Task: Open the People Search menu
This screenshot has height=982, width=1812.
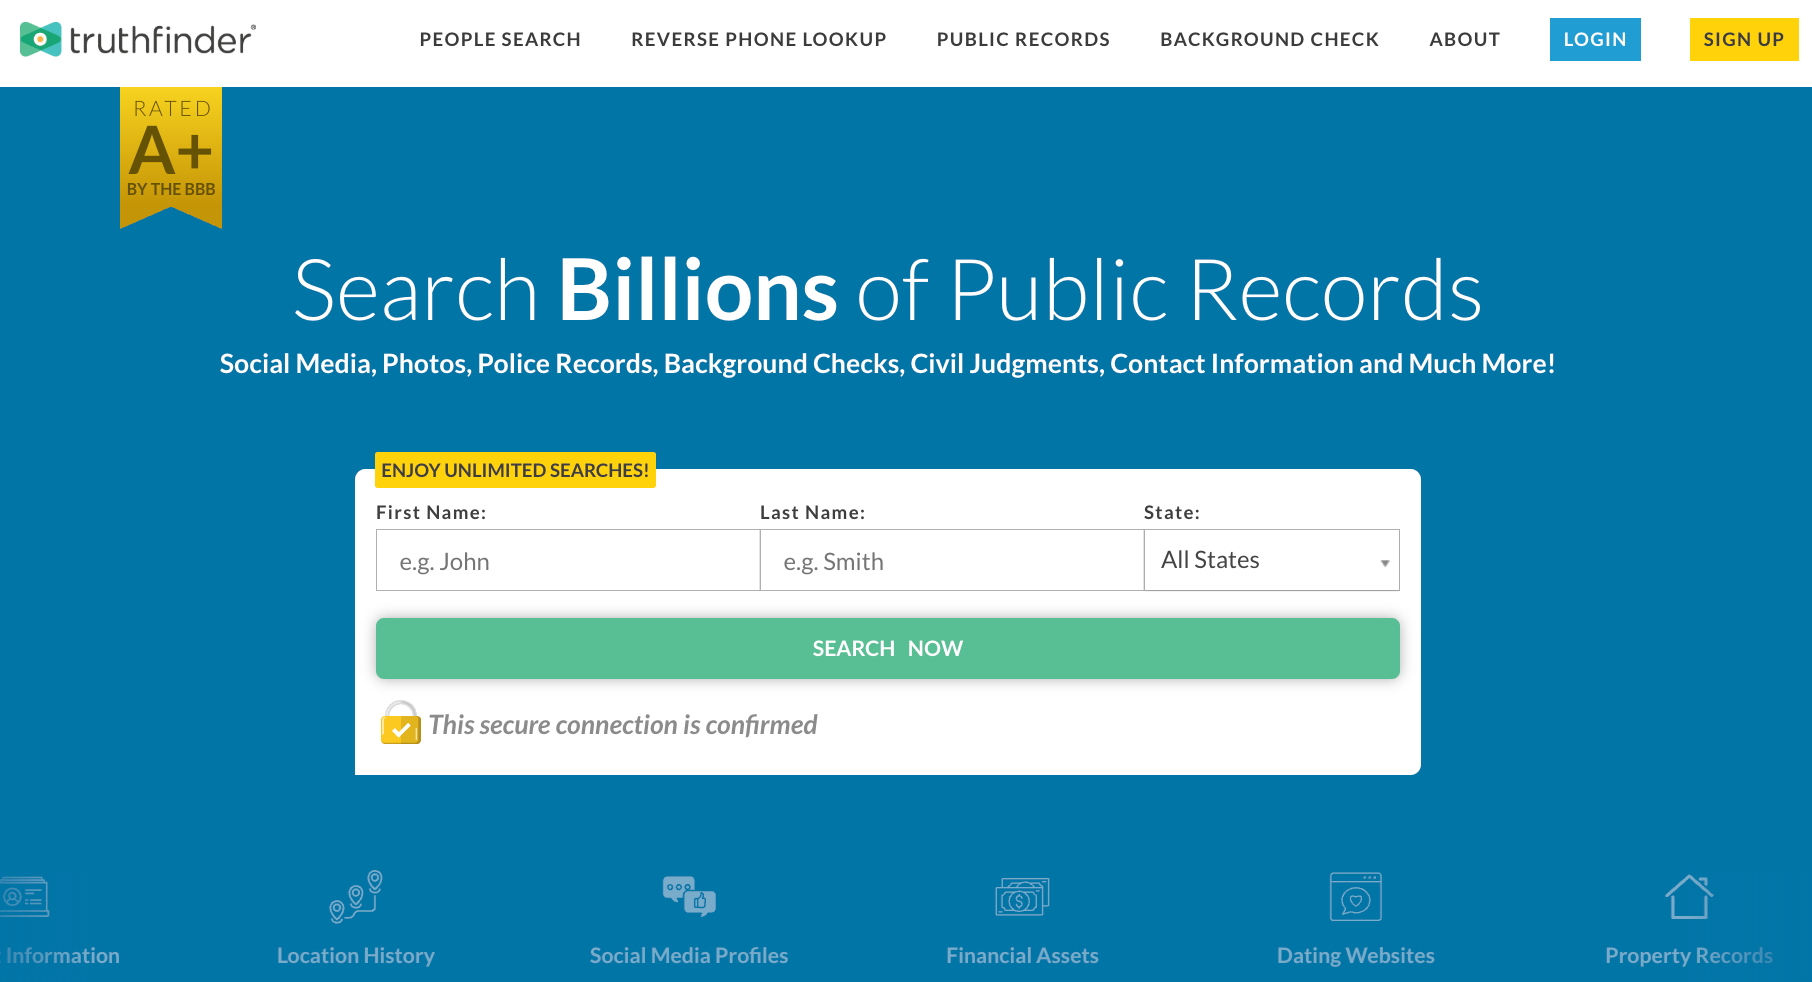Action: point(500,39)
